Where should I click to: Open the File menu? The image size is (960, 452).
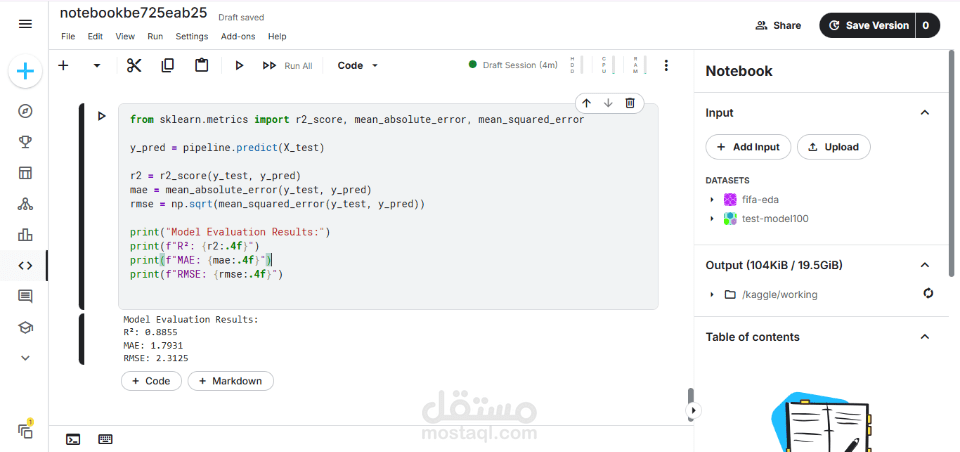[x=68, y=36]
